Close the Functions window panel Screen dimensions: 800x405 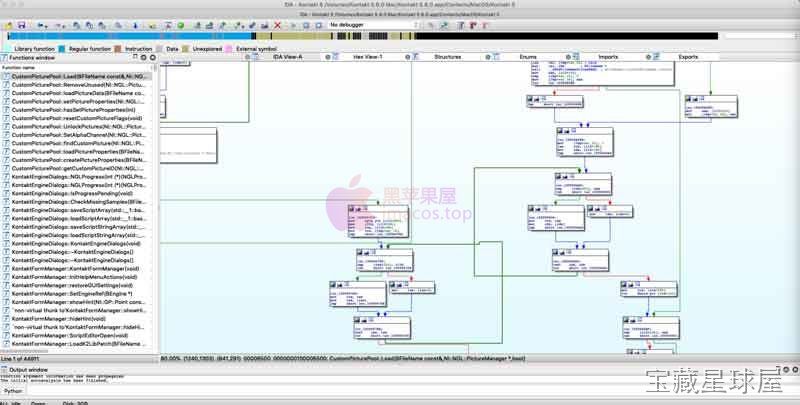click(152, 57)
